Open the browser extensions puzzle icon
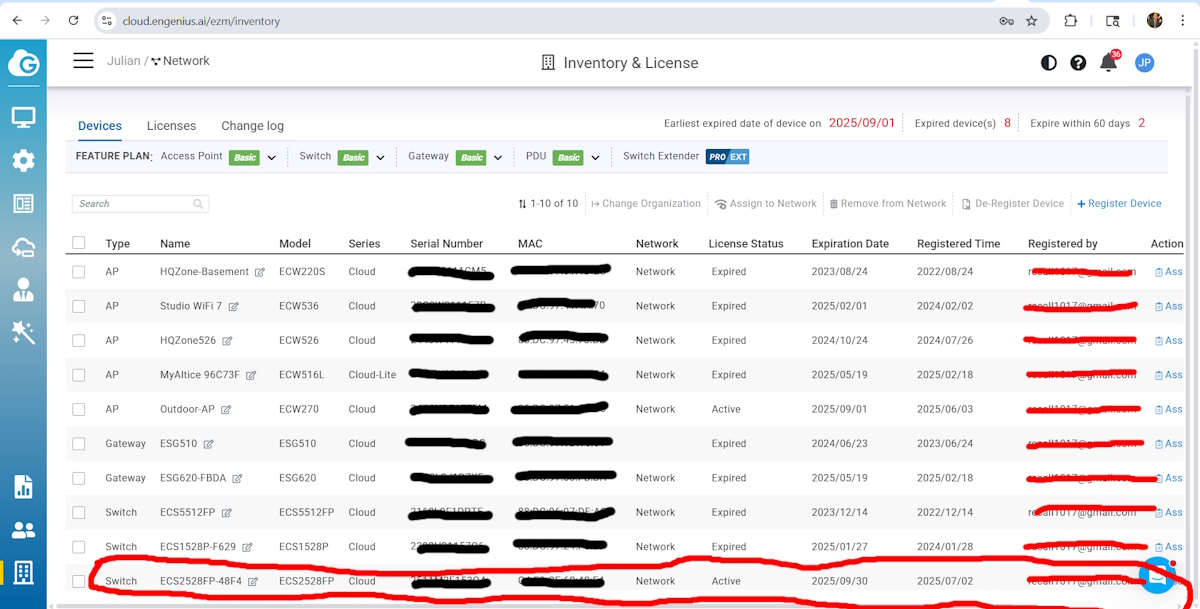 pyautogui.click(x=1071, y=20)
